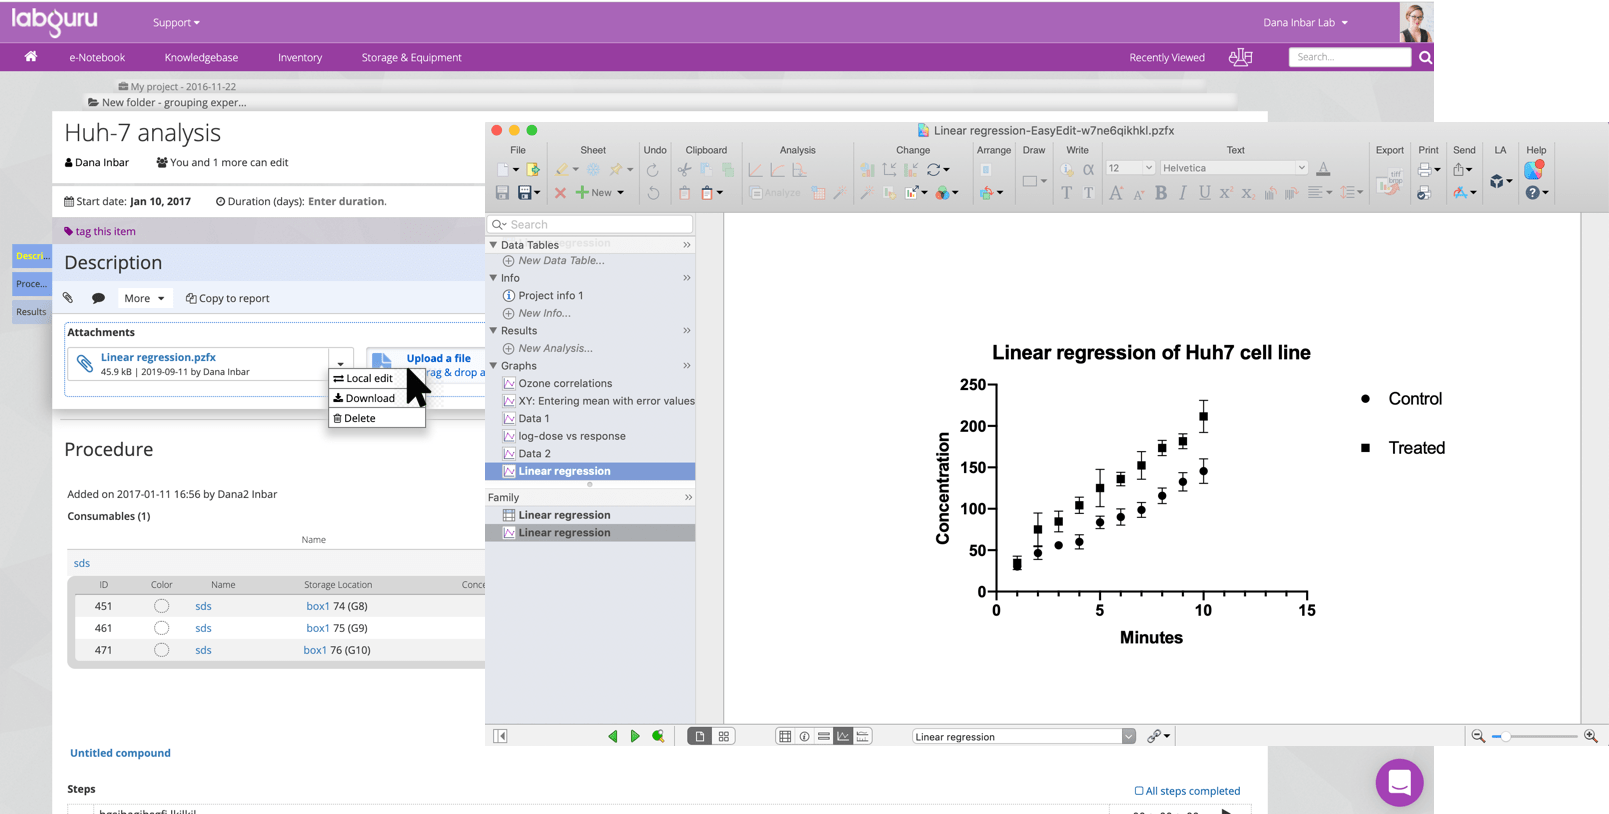Click the redo arrow in Undo group

click(653, 170)
